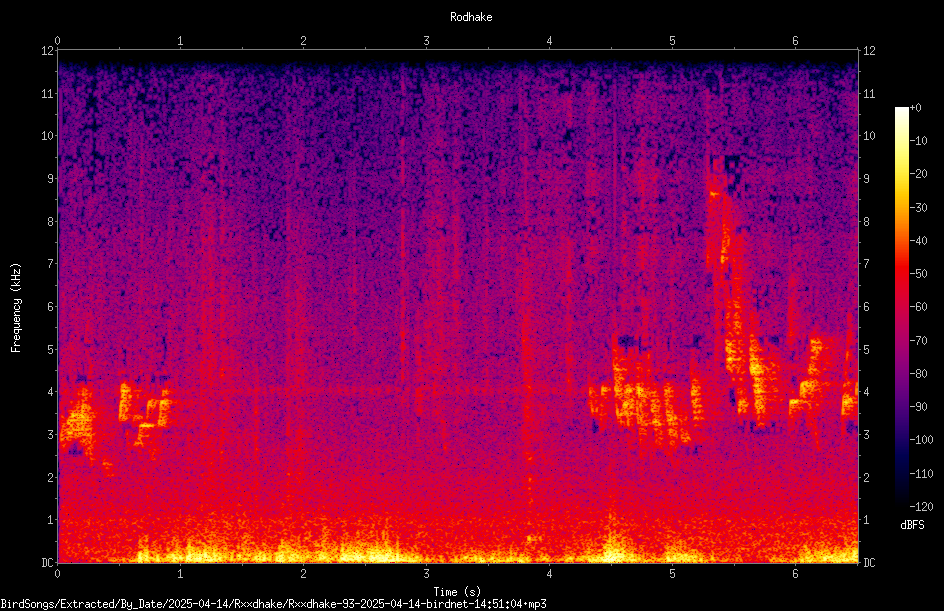Click the Frequency (kHz) axis label
Screen dimensions: 944x611
[16, 307]
